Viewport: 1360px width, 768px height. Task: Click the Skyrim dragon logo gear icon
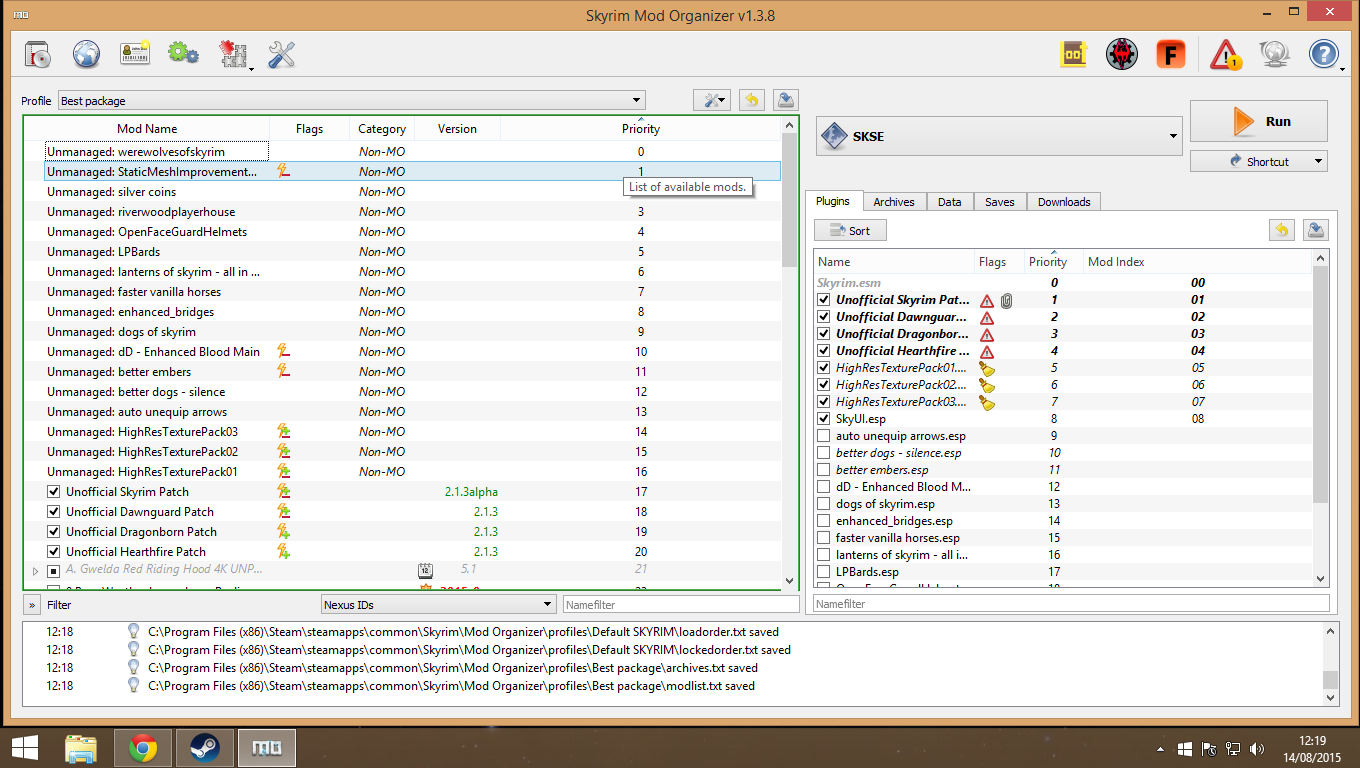point(1122,55)
